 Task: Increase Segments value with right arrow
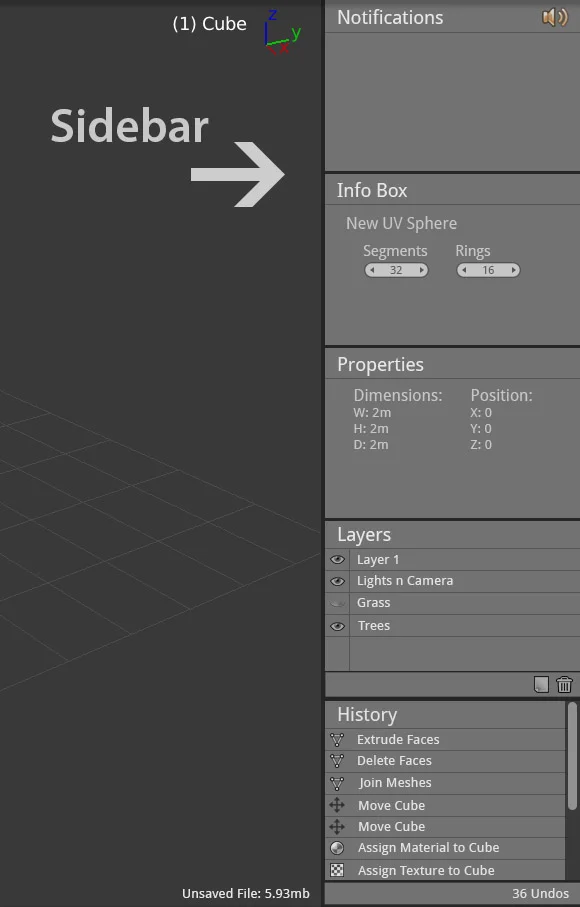pyautogui.click(x=422, y=270)
